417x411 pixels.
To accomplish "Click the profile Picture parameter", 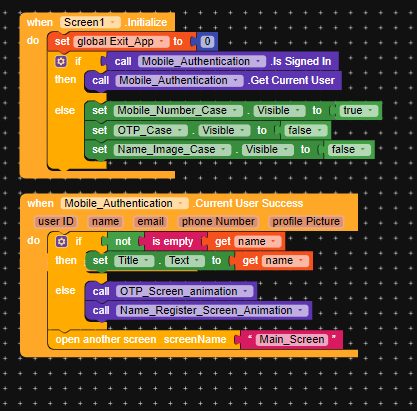I will (x=306, y=222).
